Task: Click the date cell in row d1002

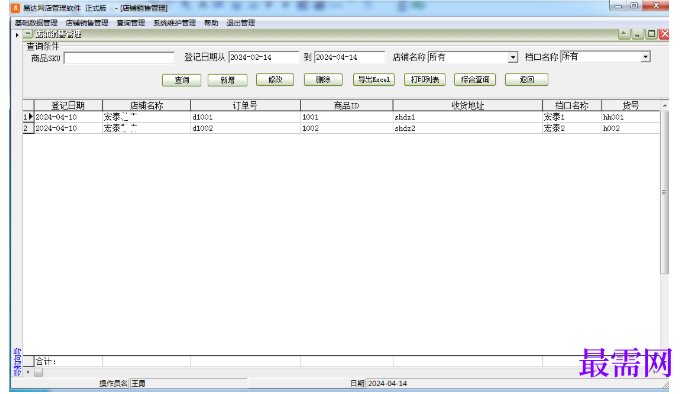Action: (68, 128)
